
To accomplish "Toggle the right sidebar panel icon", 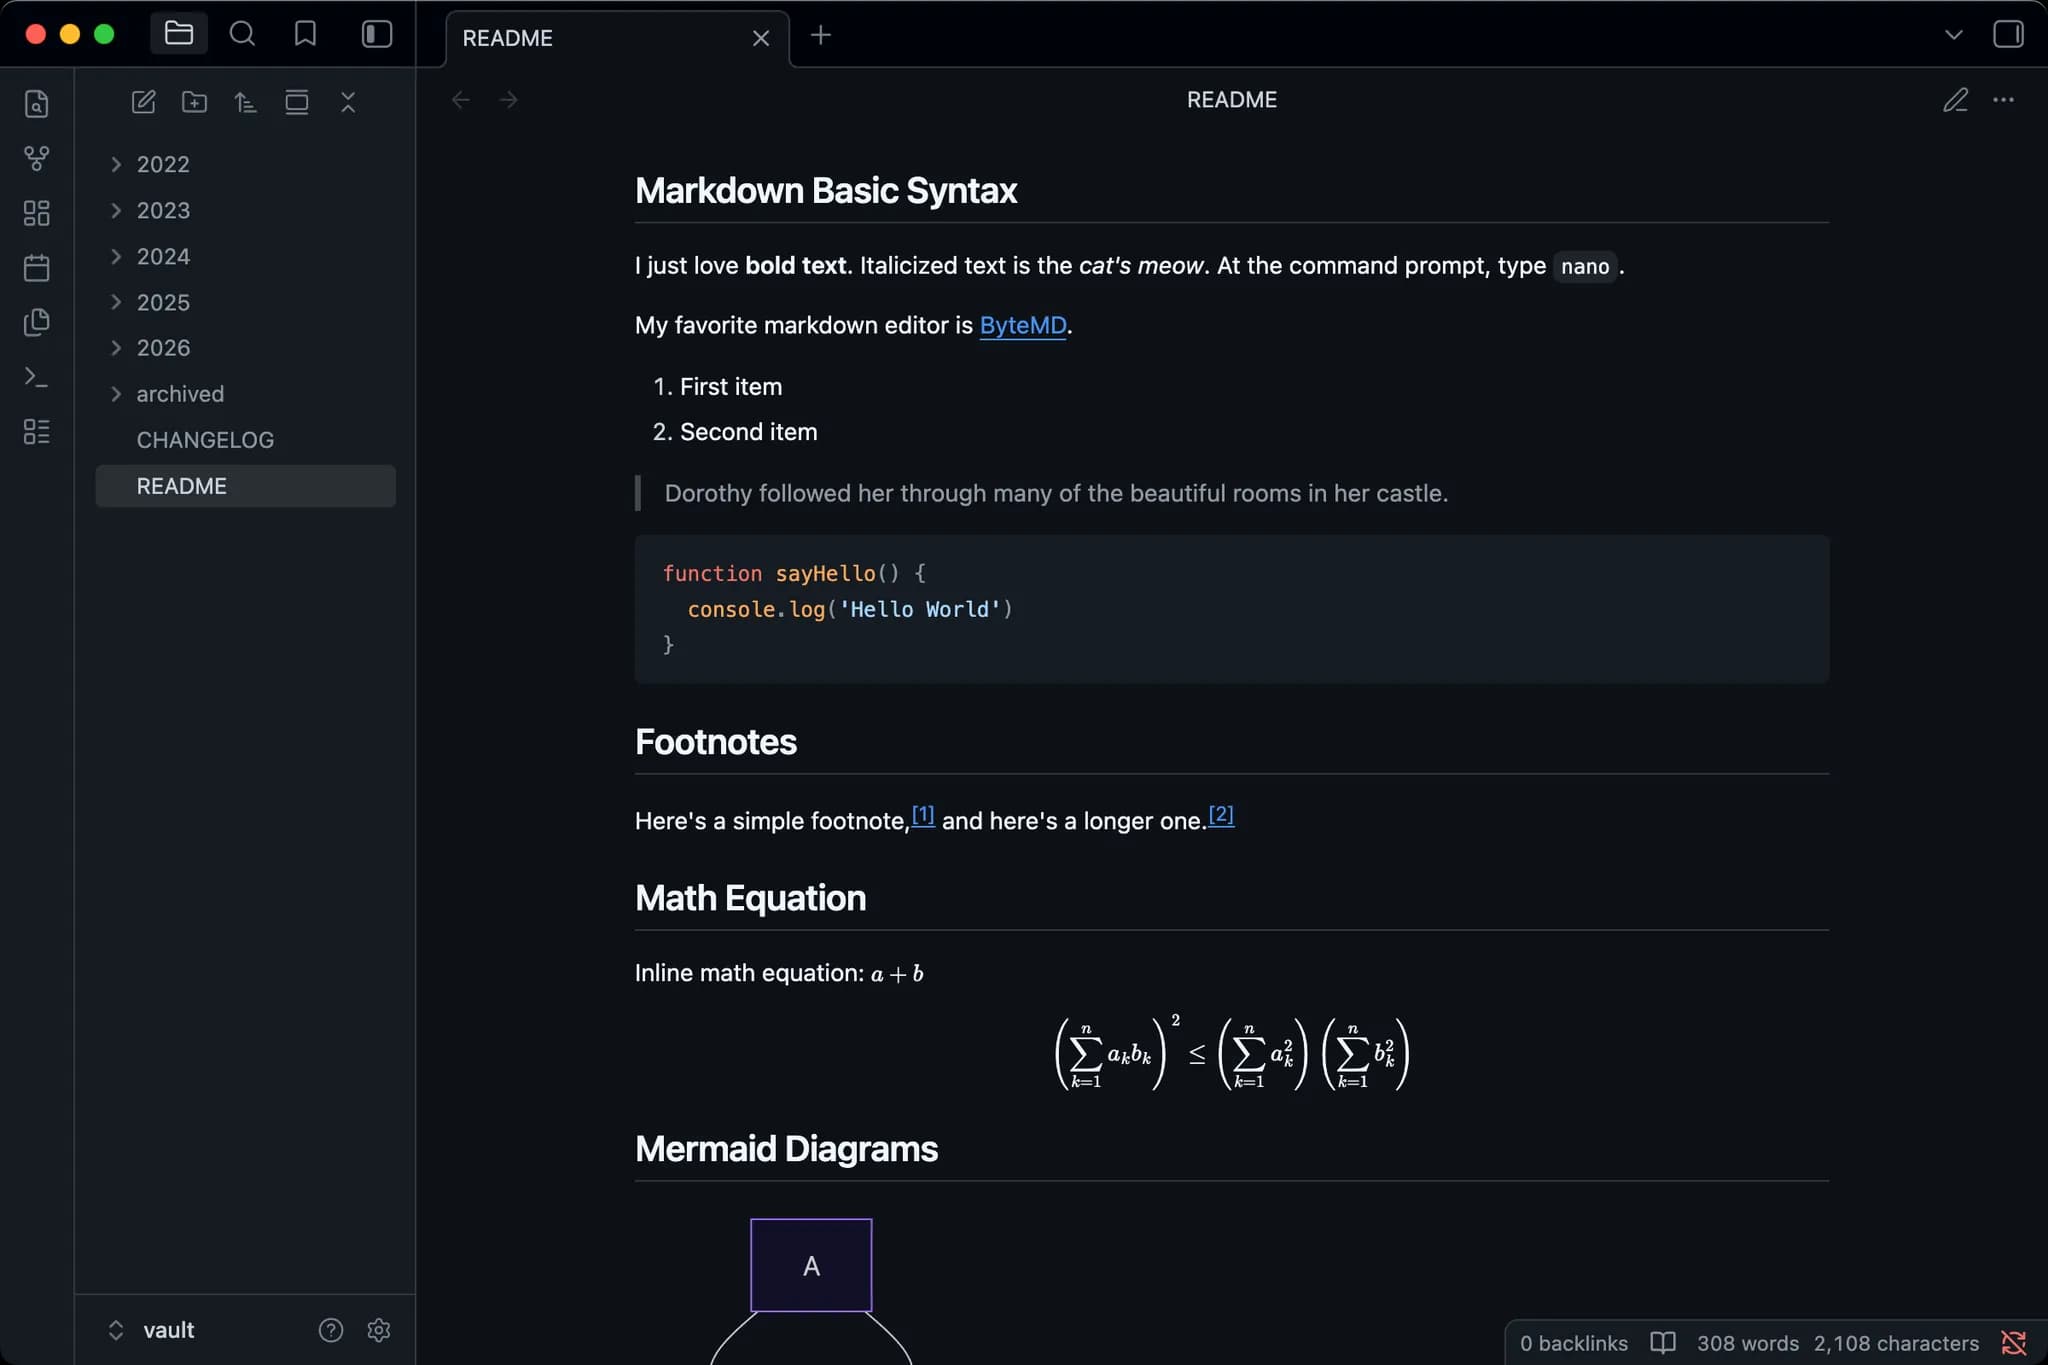I will (2008, 34).
